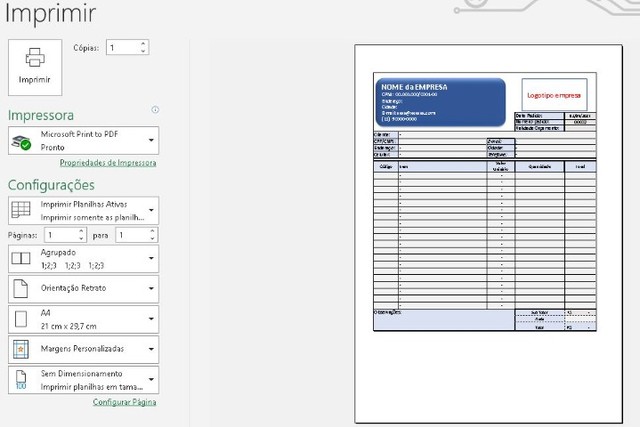The height and width of the screenshot is (427, 640).
Task: Click 'Imprimir somente as planilh...' description text
Action: [92, 218]
